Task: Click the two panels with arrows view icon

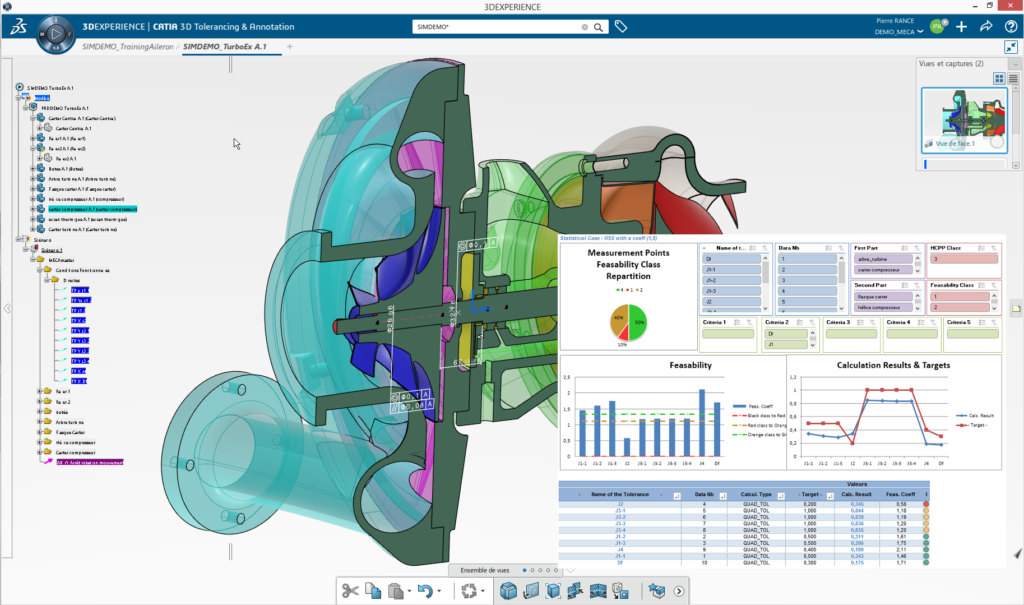Action: (x=575, y=591)
